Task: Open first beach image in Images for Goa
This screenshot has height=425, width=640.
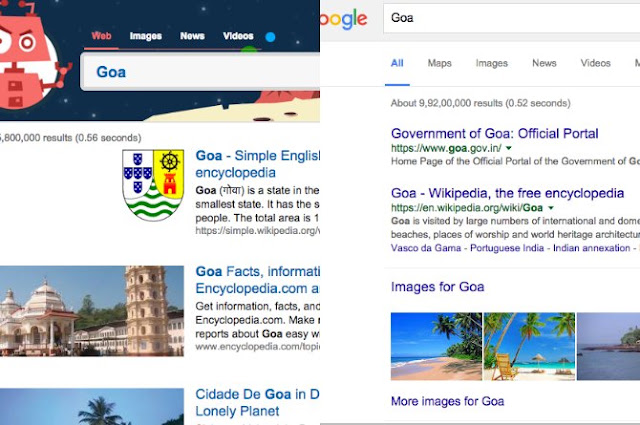Action: [436, 347]
